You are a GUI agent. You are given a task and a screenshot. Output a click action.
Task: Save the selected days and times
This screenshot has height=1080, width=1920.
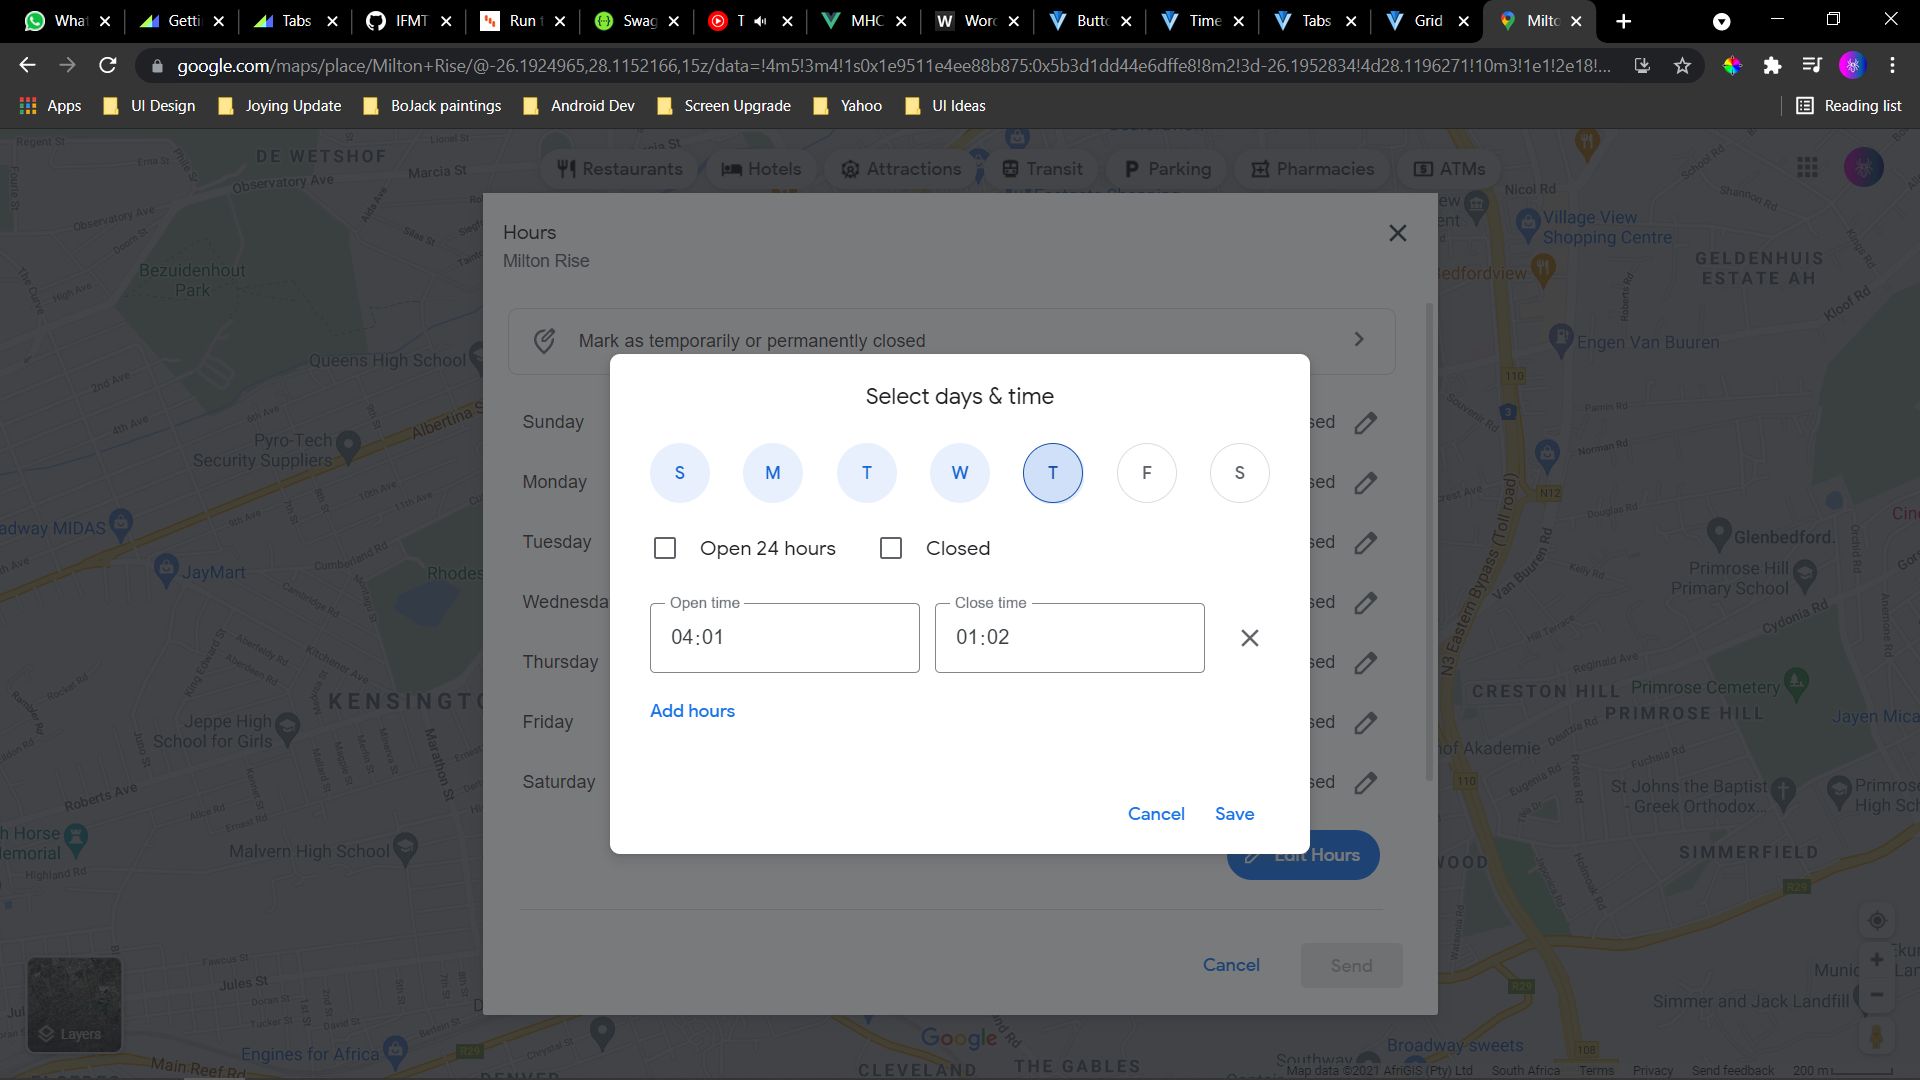tap(1234, 813)
